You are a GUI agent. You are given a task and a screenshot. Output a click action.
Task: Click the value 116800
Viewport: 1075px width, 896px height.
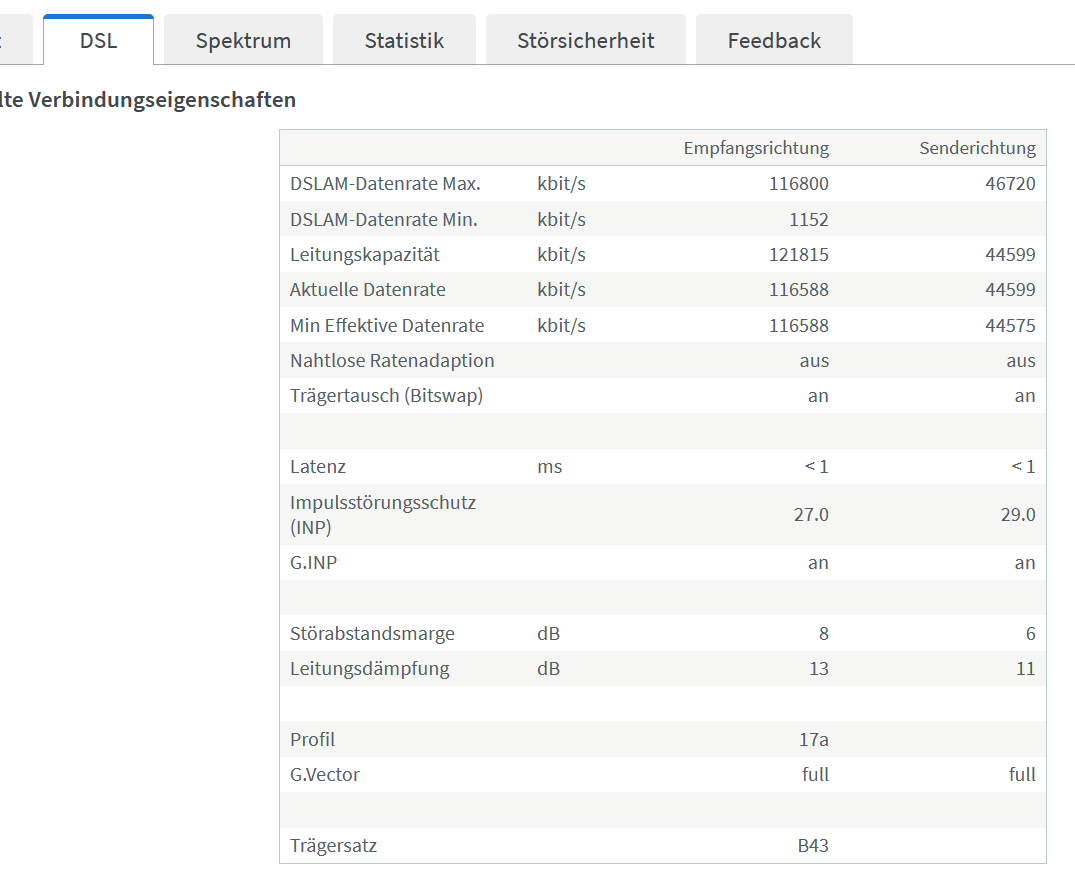[x=798, y=184]
